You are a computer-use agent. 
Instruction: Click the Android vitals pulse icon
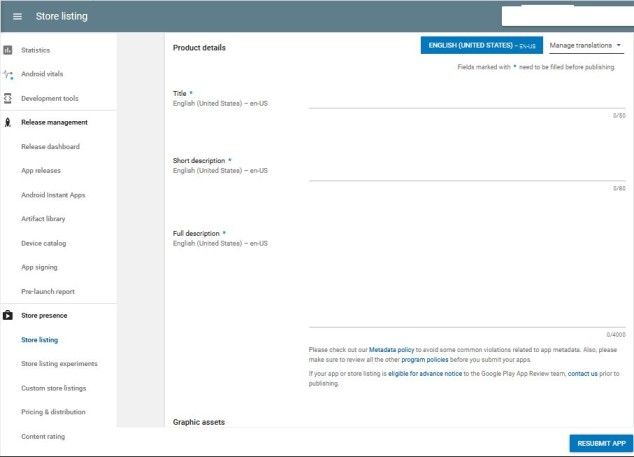pyautogui.click(x=8, y=74)
